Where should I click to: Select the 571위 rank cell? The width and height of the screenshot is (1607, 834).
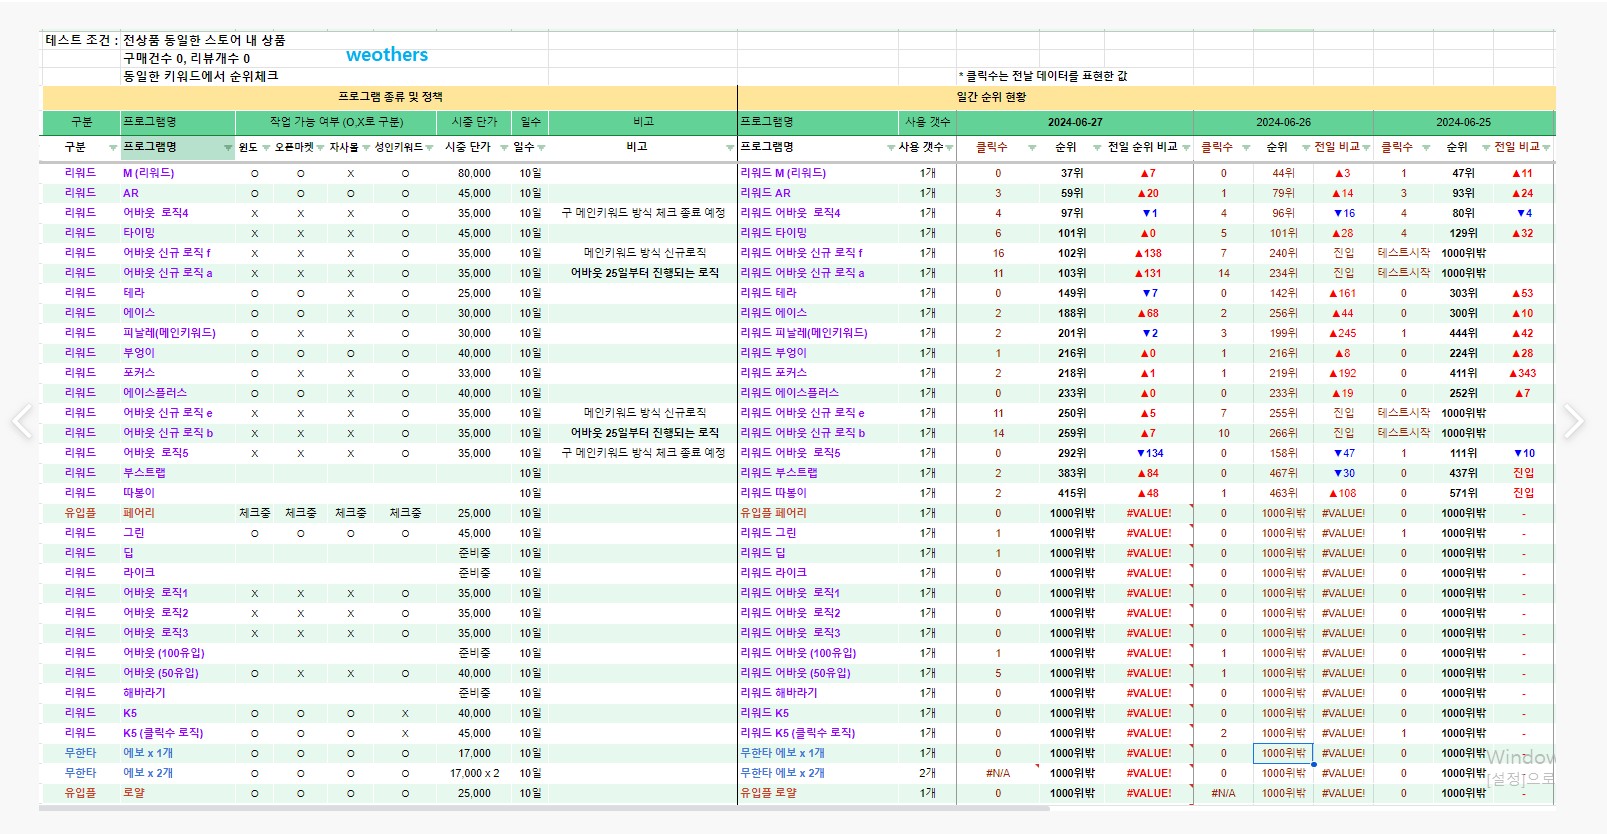pos(1463,493)
